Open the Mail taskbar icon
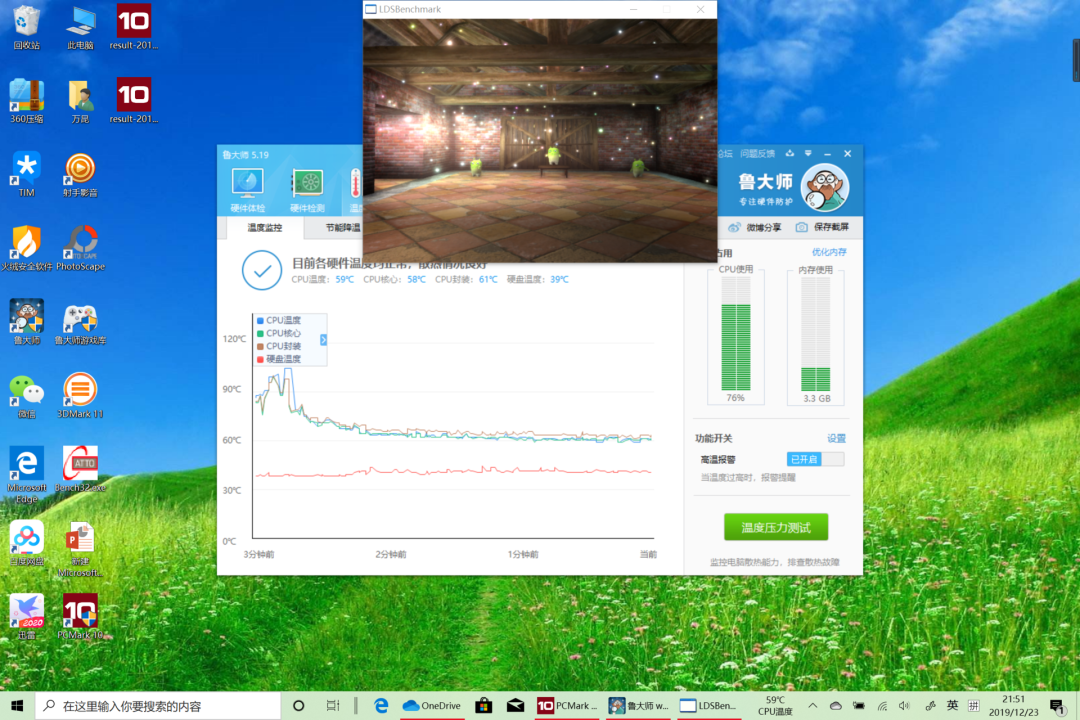1080x720 pixels. [x=515, y=706]
